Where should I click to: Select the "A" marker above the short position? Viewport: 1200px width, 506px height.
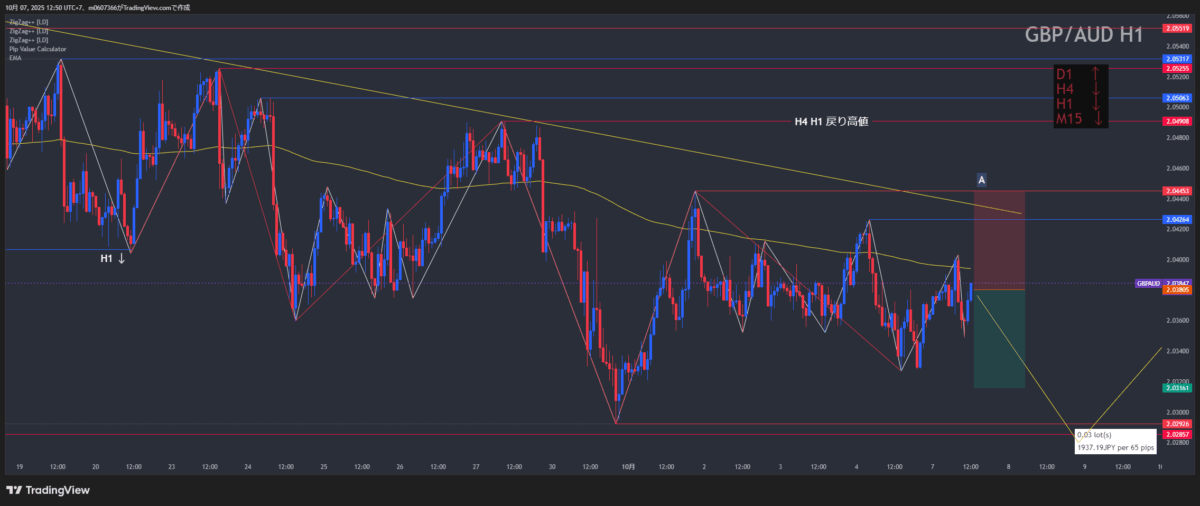coord(982,179)
